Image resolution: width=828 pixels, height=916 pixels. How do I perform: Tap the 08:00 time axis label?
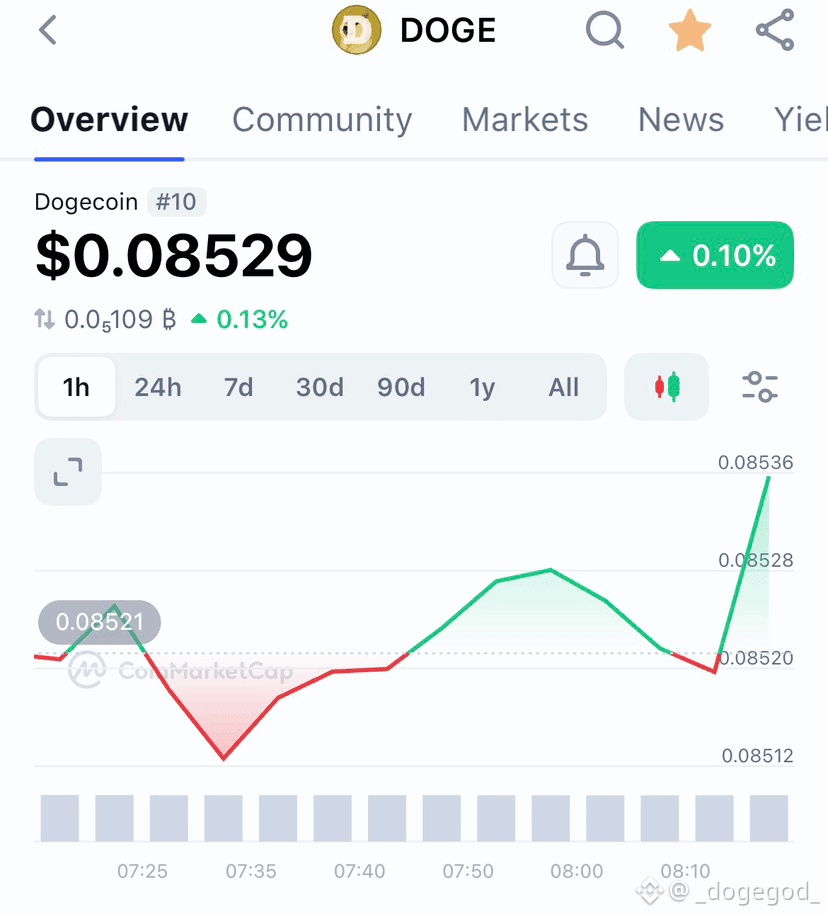click(576, 871)
